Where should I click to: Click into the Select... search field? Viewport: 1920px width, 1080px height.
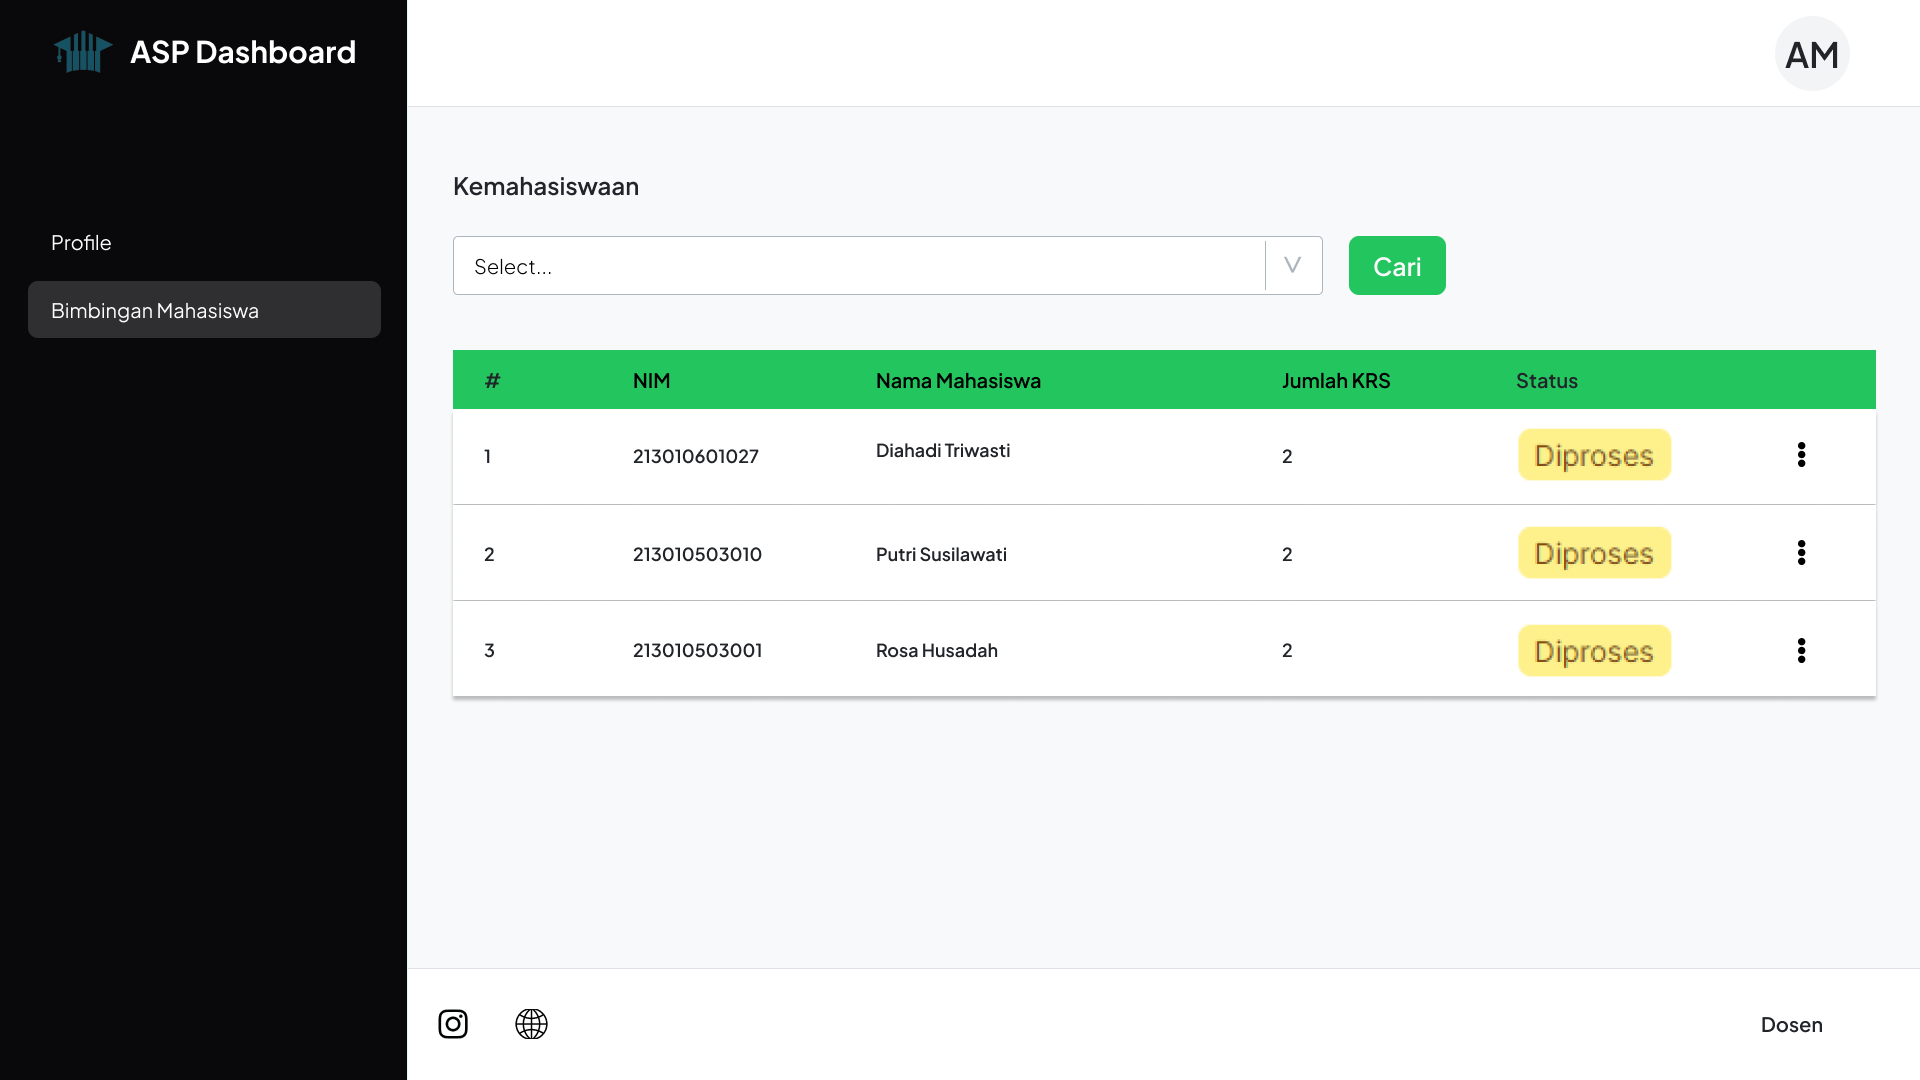(858, 266)
